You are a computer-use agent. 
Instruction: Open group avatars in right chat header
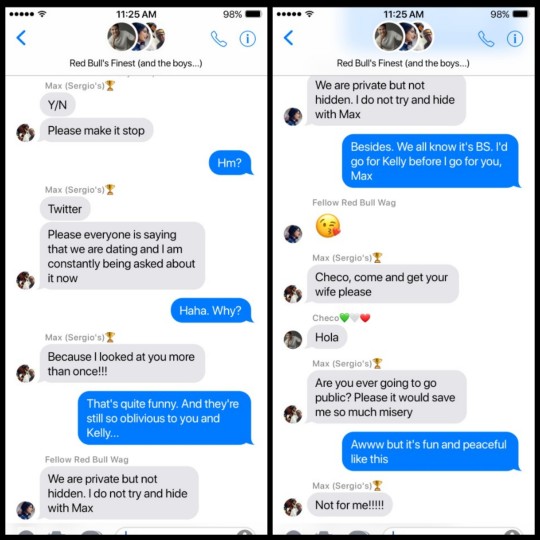coord(404,37)
